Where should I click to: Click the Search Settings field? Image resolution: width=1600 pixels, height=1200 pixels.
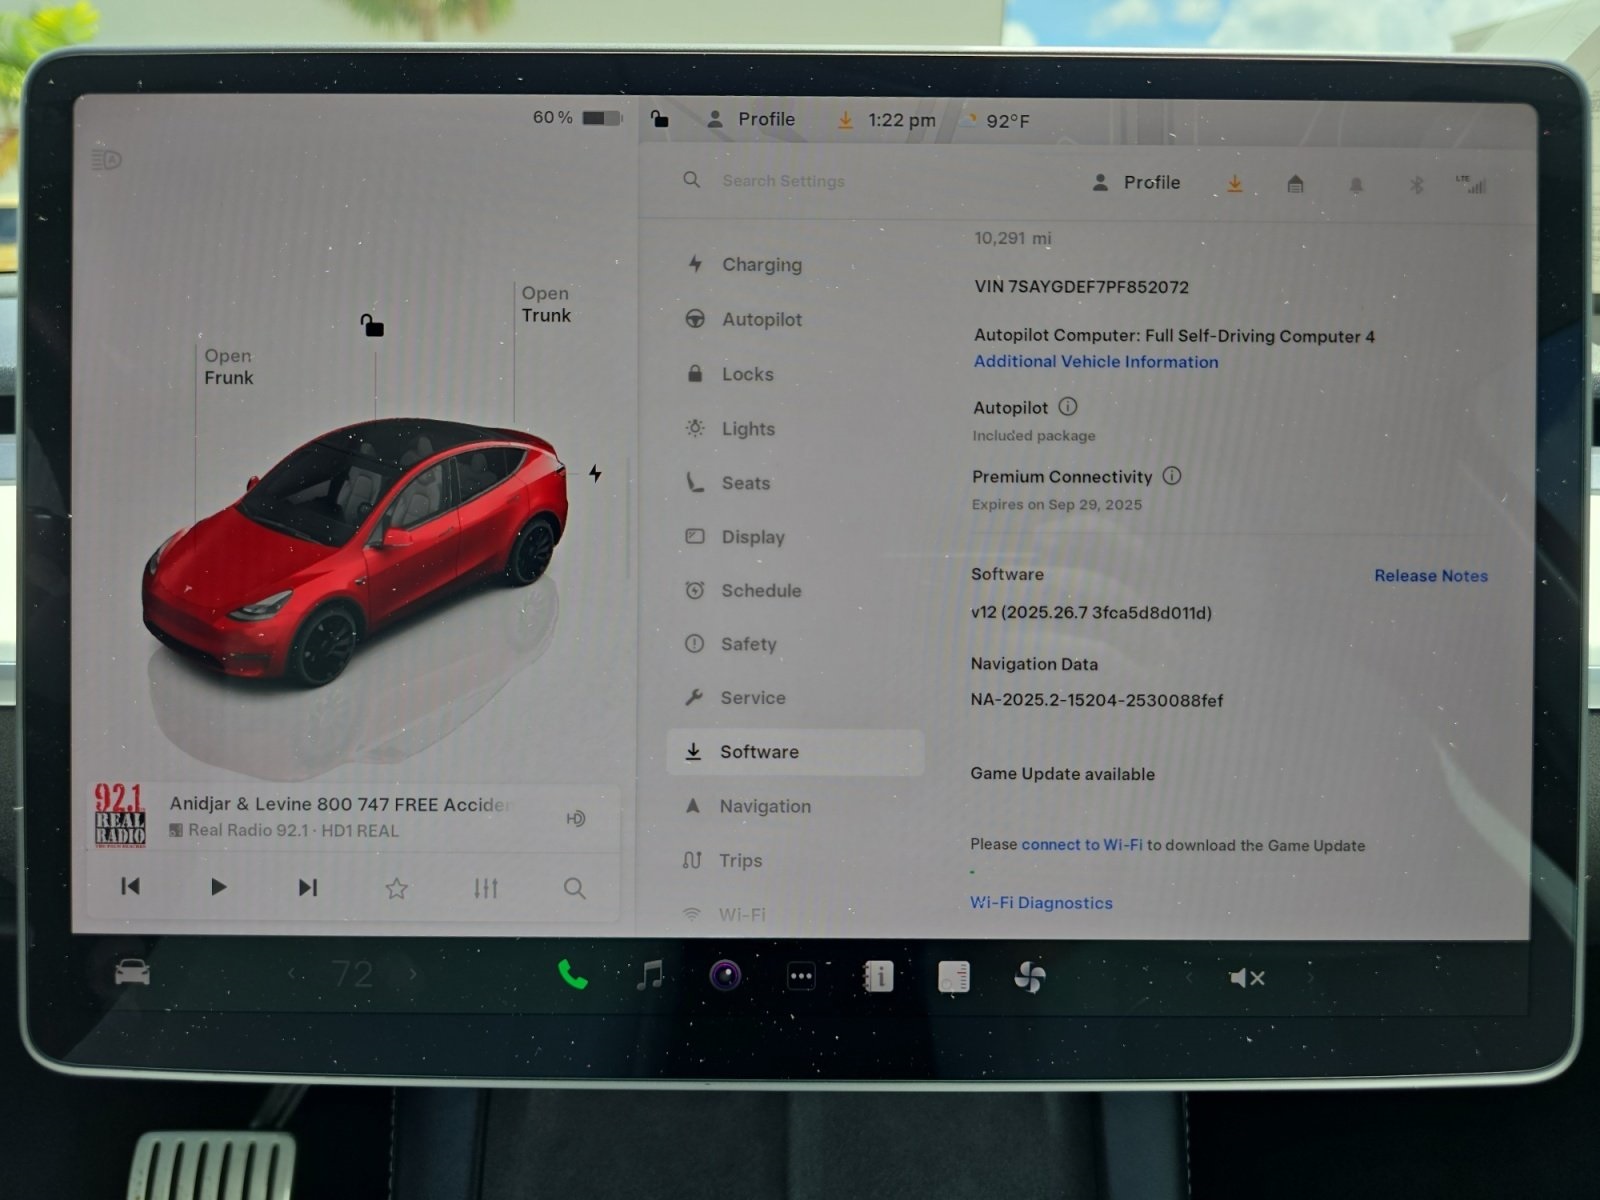(783, 181)
